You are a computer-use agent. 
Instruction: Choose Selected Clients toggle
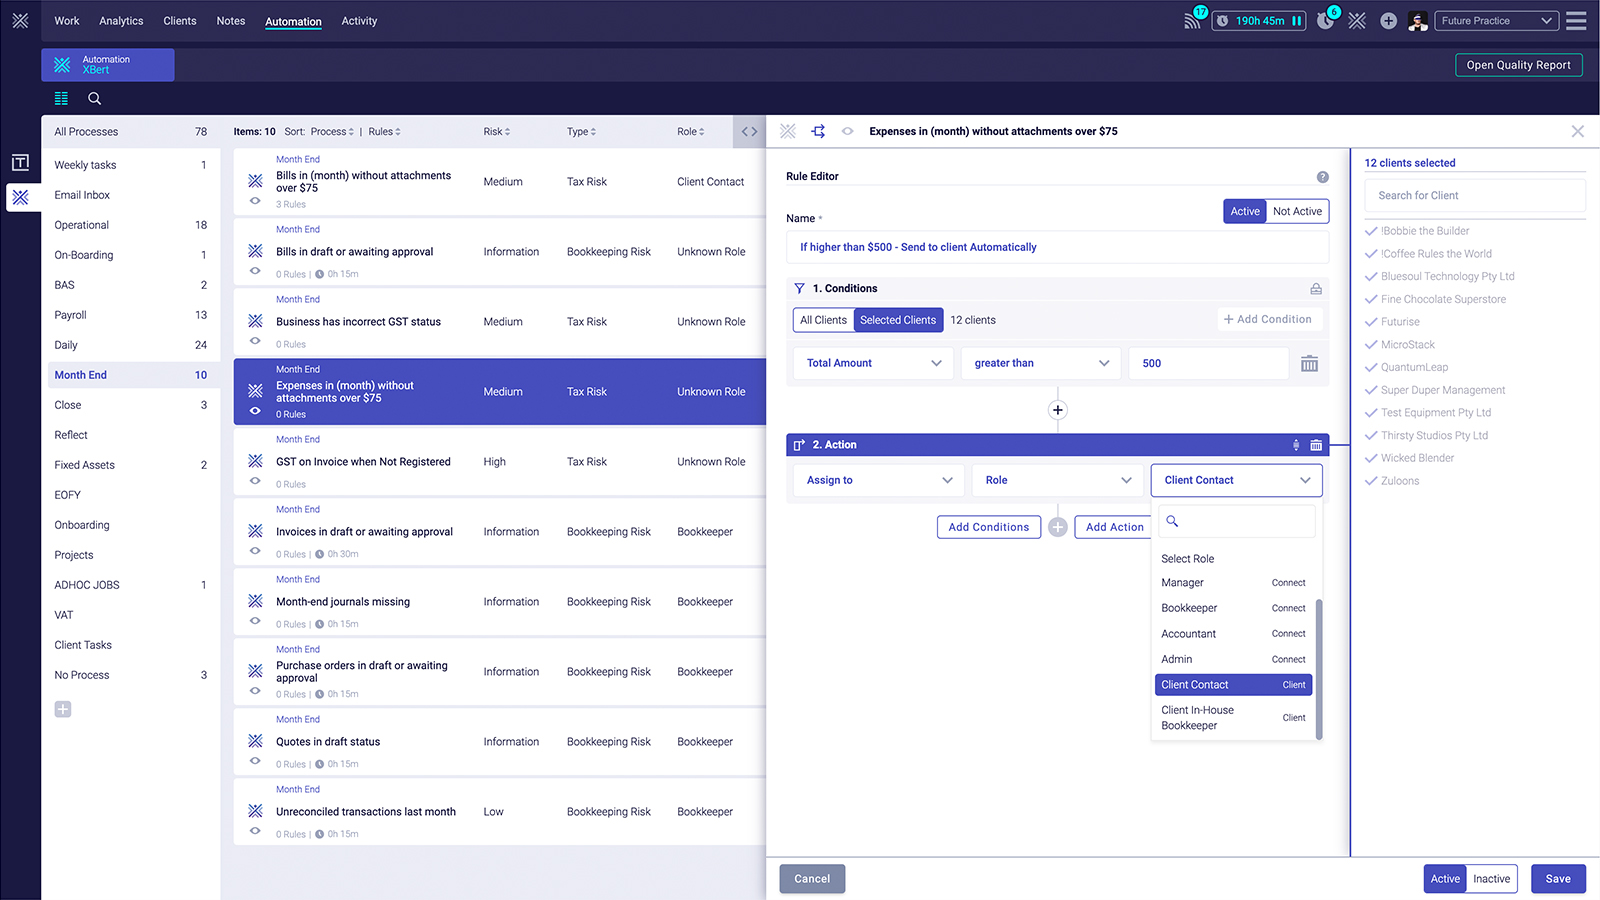898,320
